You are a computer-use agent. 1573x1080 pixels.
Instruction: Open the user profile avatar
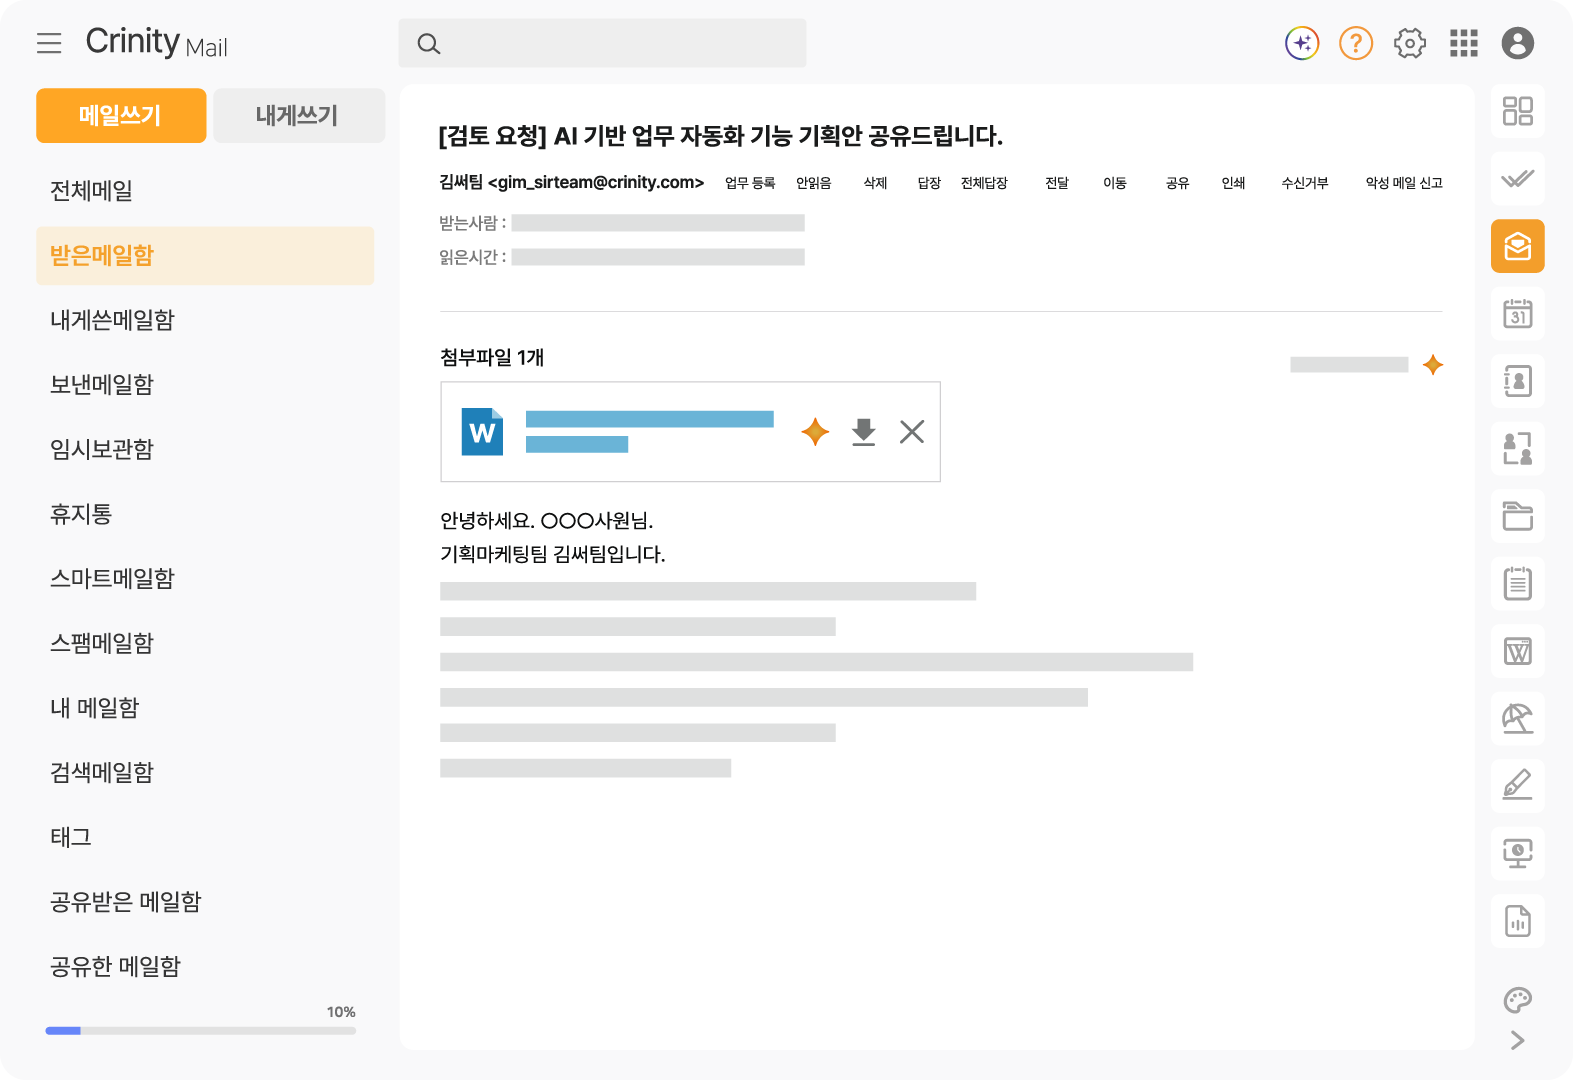pos(1518,43)
